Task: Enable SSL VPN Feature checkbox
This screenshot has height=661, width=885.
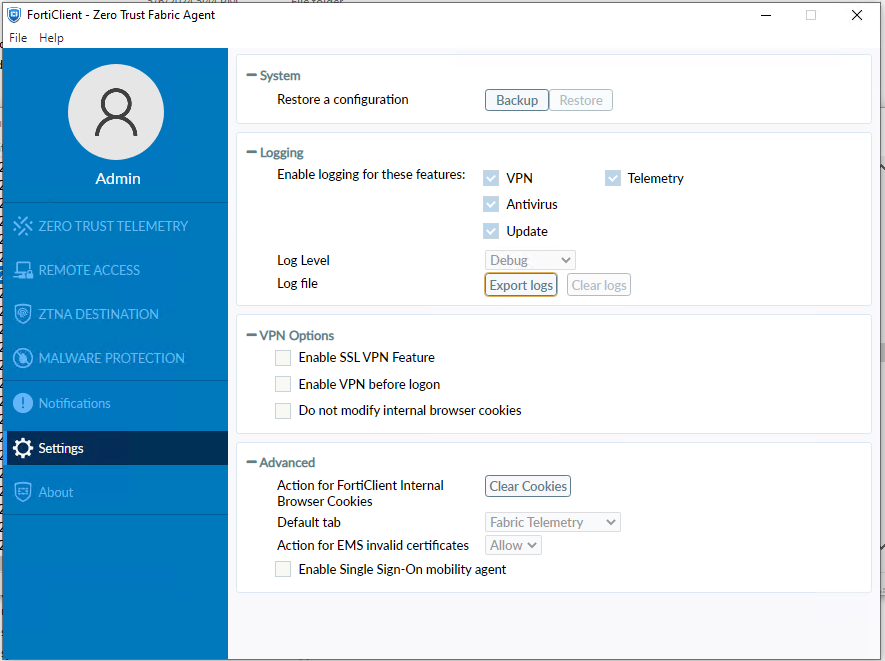Action: 284,357
